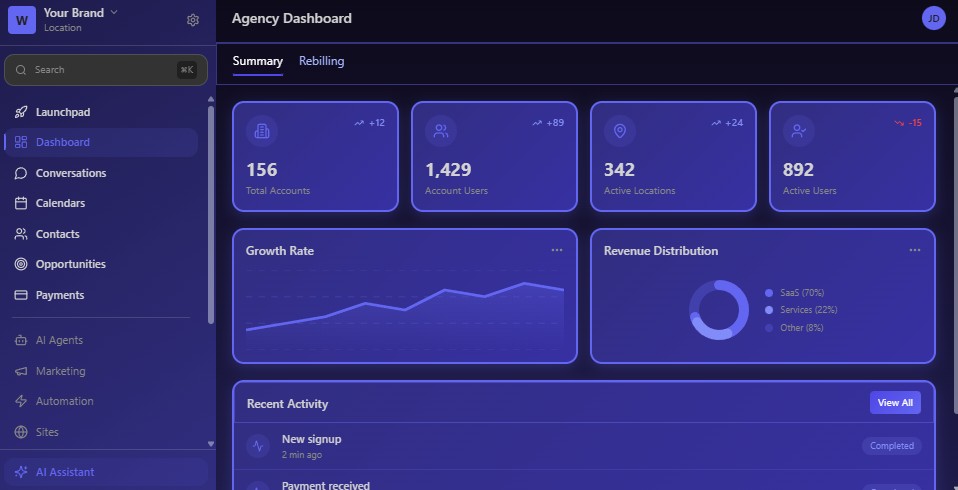Image resolution: width=958 pixels, height=490 pixels.
Task: Open Opportunities in the sidebar
Action: (x=101, y=264)
